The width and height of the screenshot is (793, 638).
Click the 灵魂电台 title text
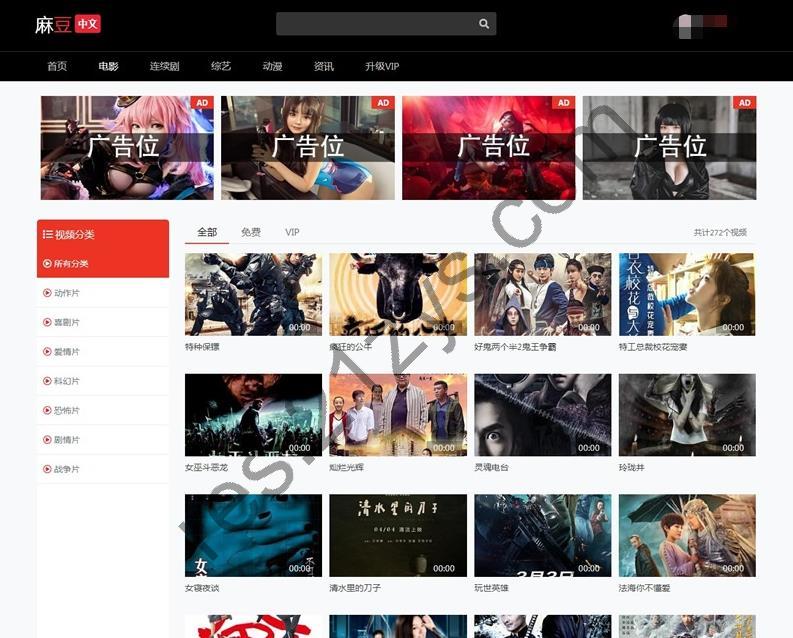coord(491,468)
